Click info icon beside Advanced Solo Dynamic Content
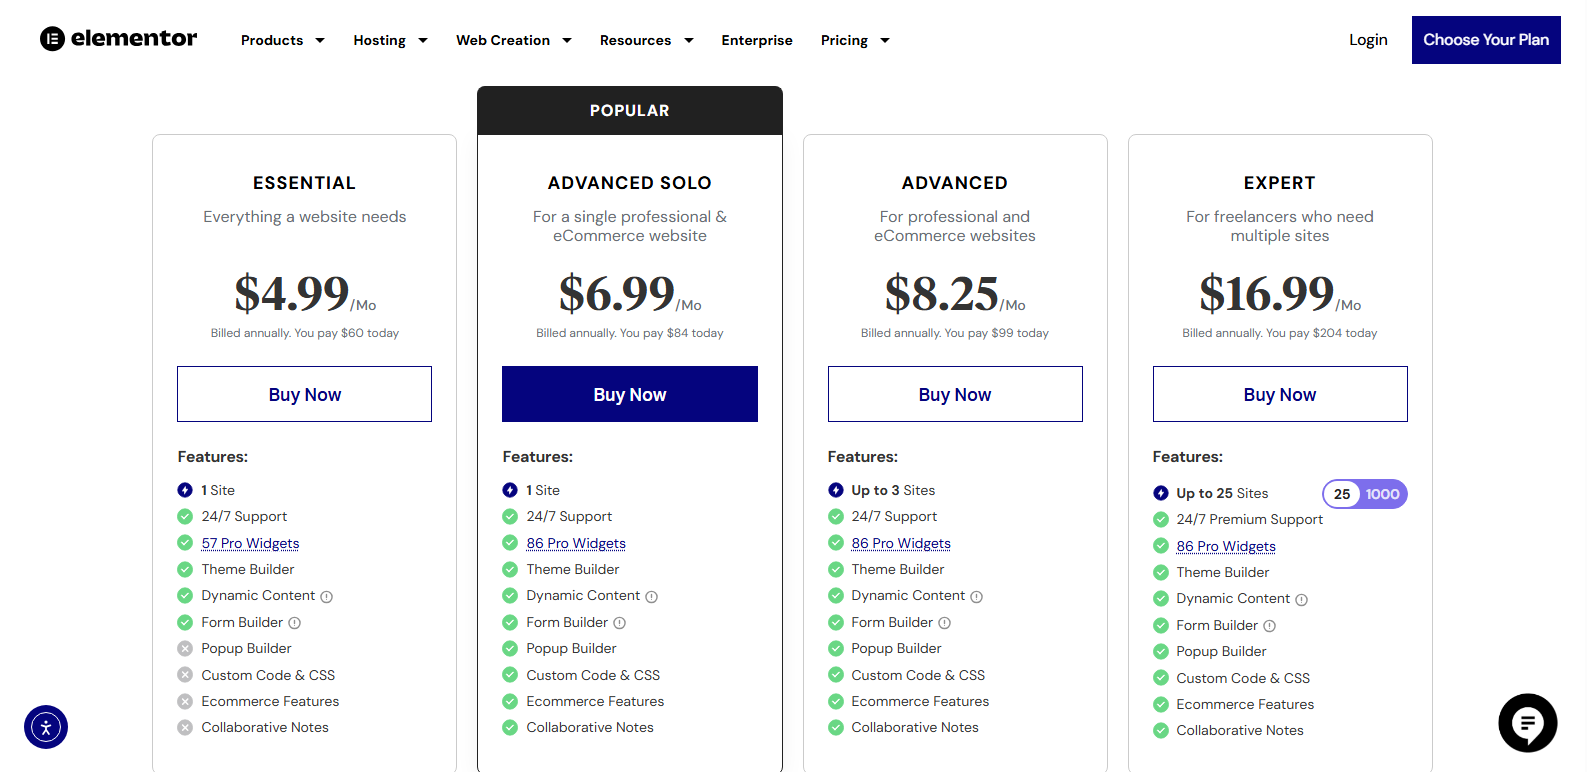Screen dimensions: 1587x772 tap(651, 597)
